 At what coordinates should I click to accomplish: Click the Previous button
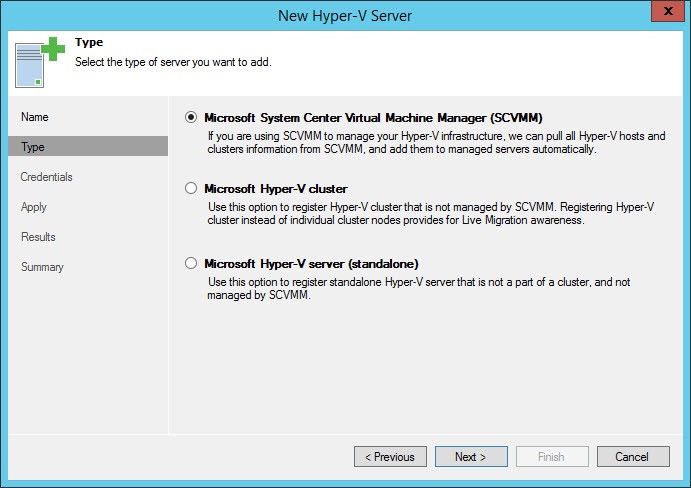pos(390,456)
